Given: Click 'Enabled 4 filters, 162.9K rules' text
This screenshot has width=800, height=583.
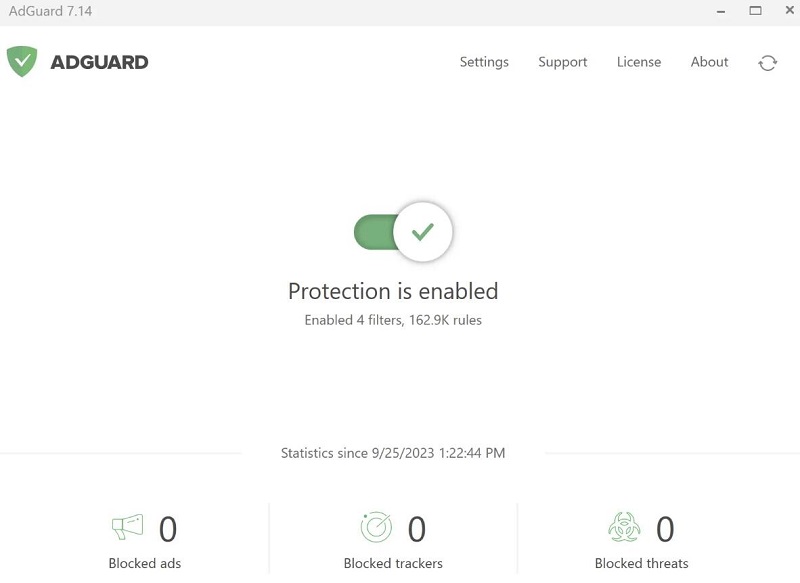Looking at the screenshot, I should [x=393, y=320].
